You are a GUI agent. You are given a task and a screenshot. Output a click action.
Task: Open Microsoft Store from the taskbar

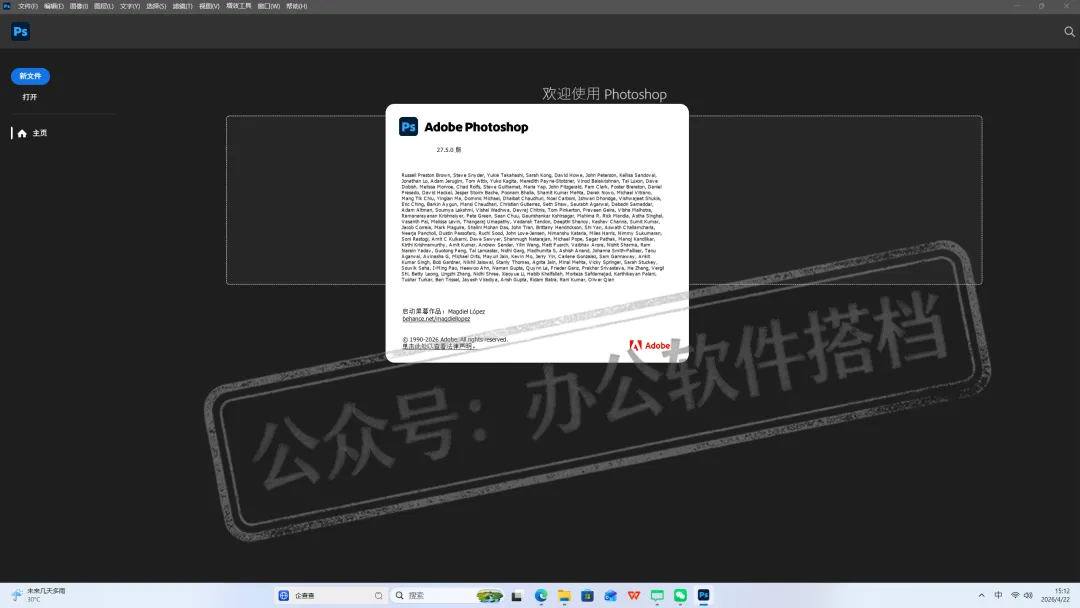click(588, 596)
